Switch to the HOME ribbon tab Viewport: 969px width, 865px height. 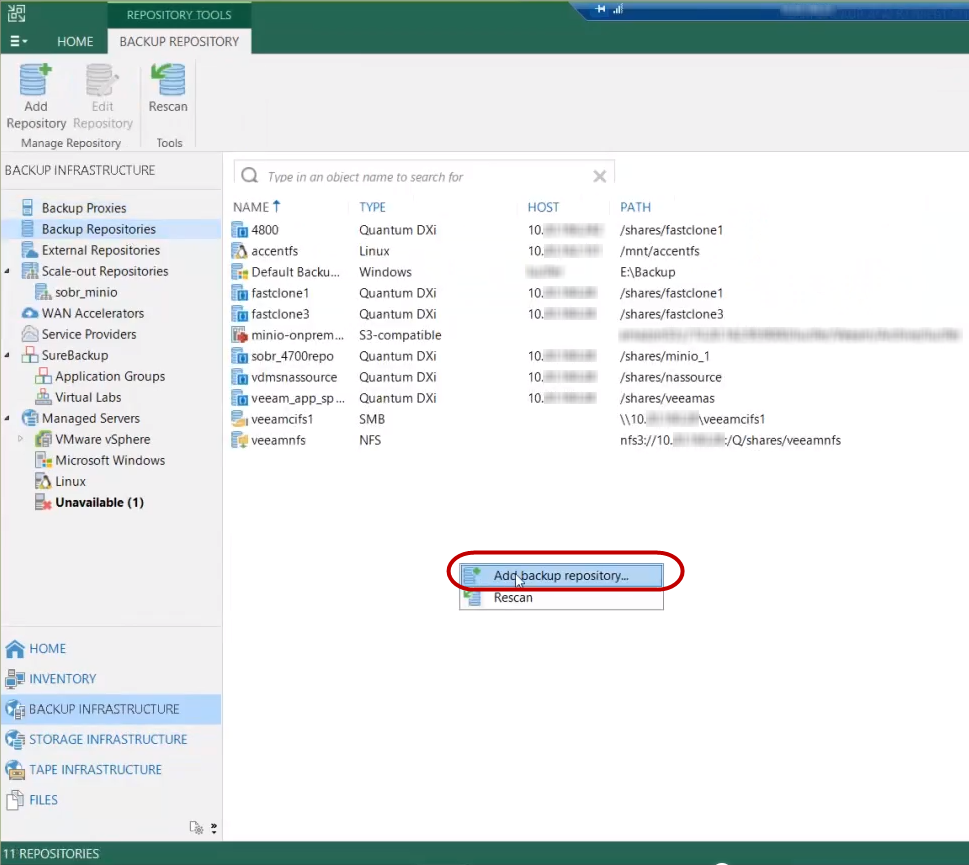tap(75, 42)
